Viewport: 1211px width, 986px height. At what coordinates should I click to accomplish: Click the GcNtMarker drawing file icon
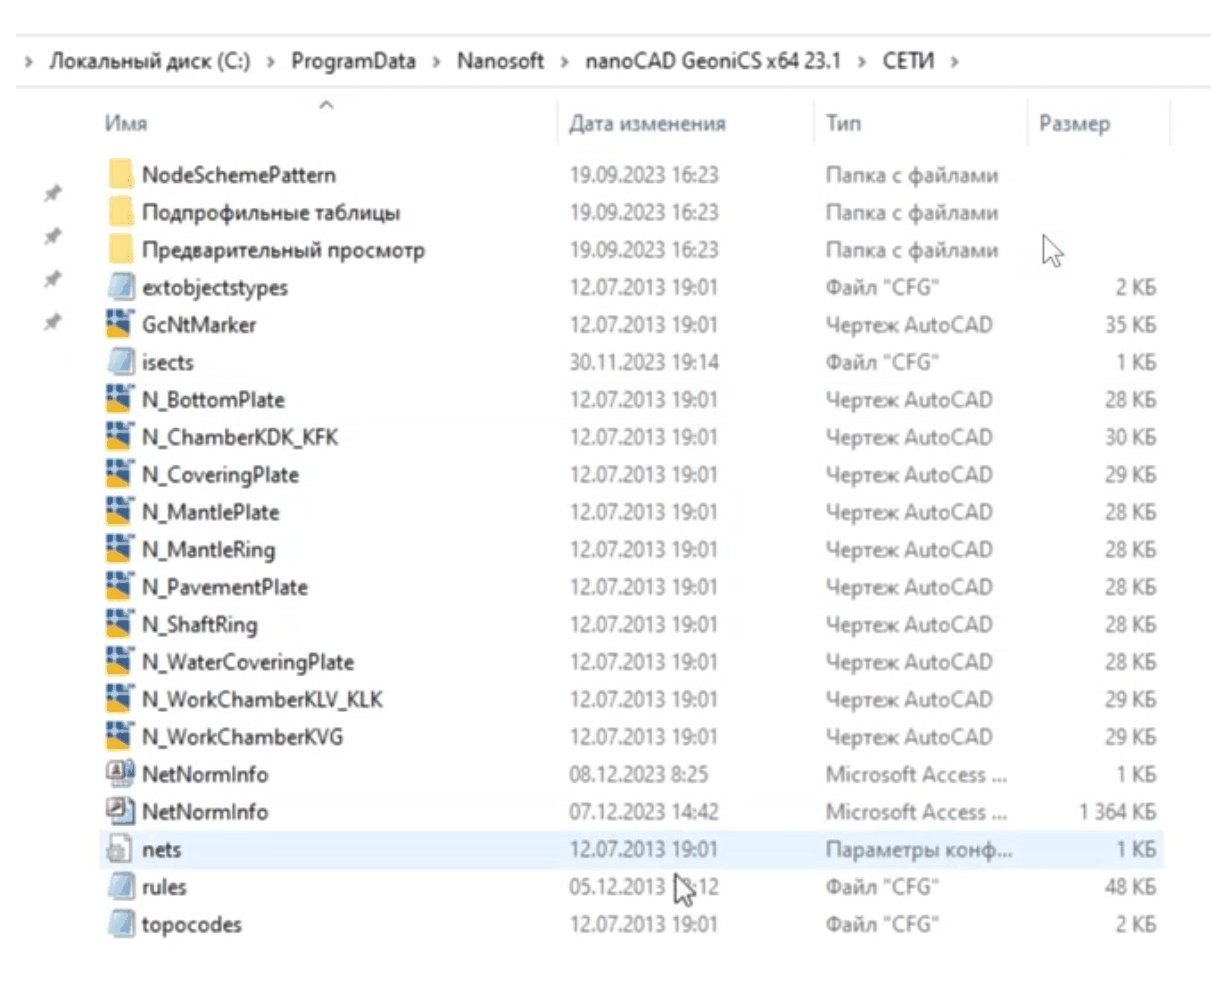[x=120, y=325]
